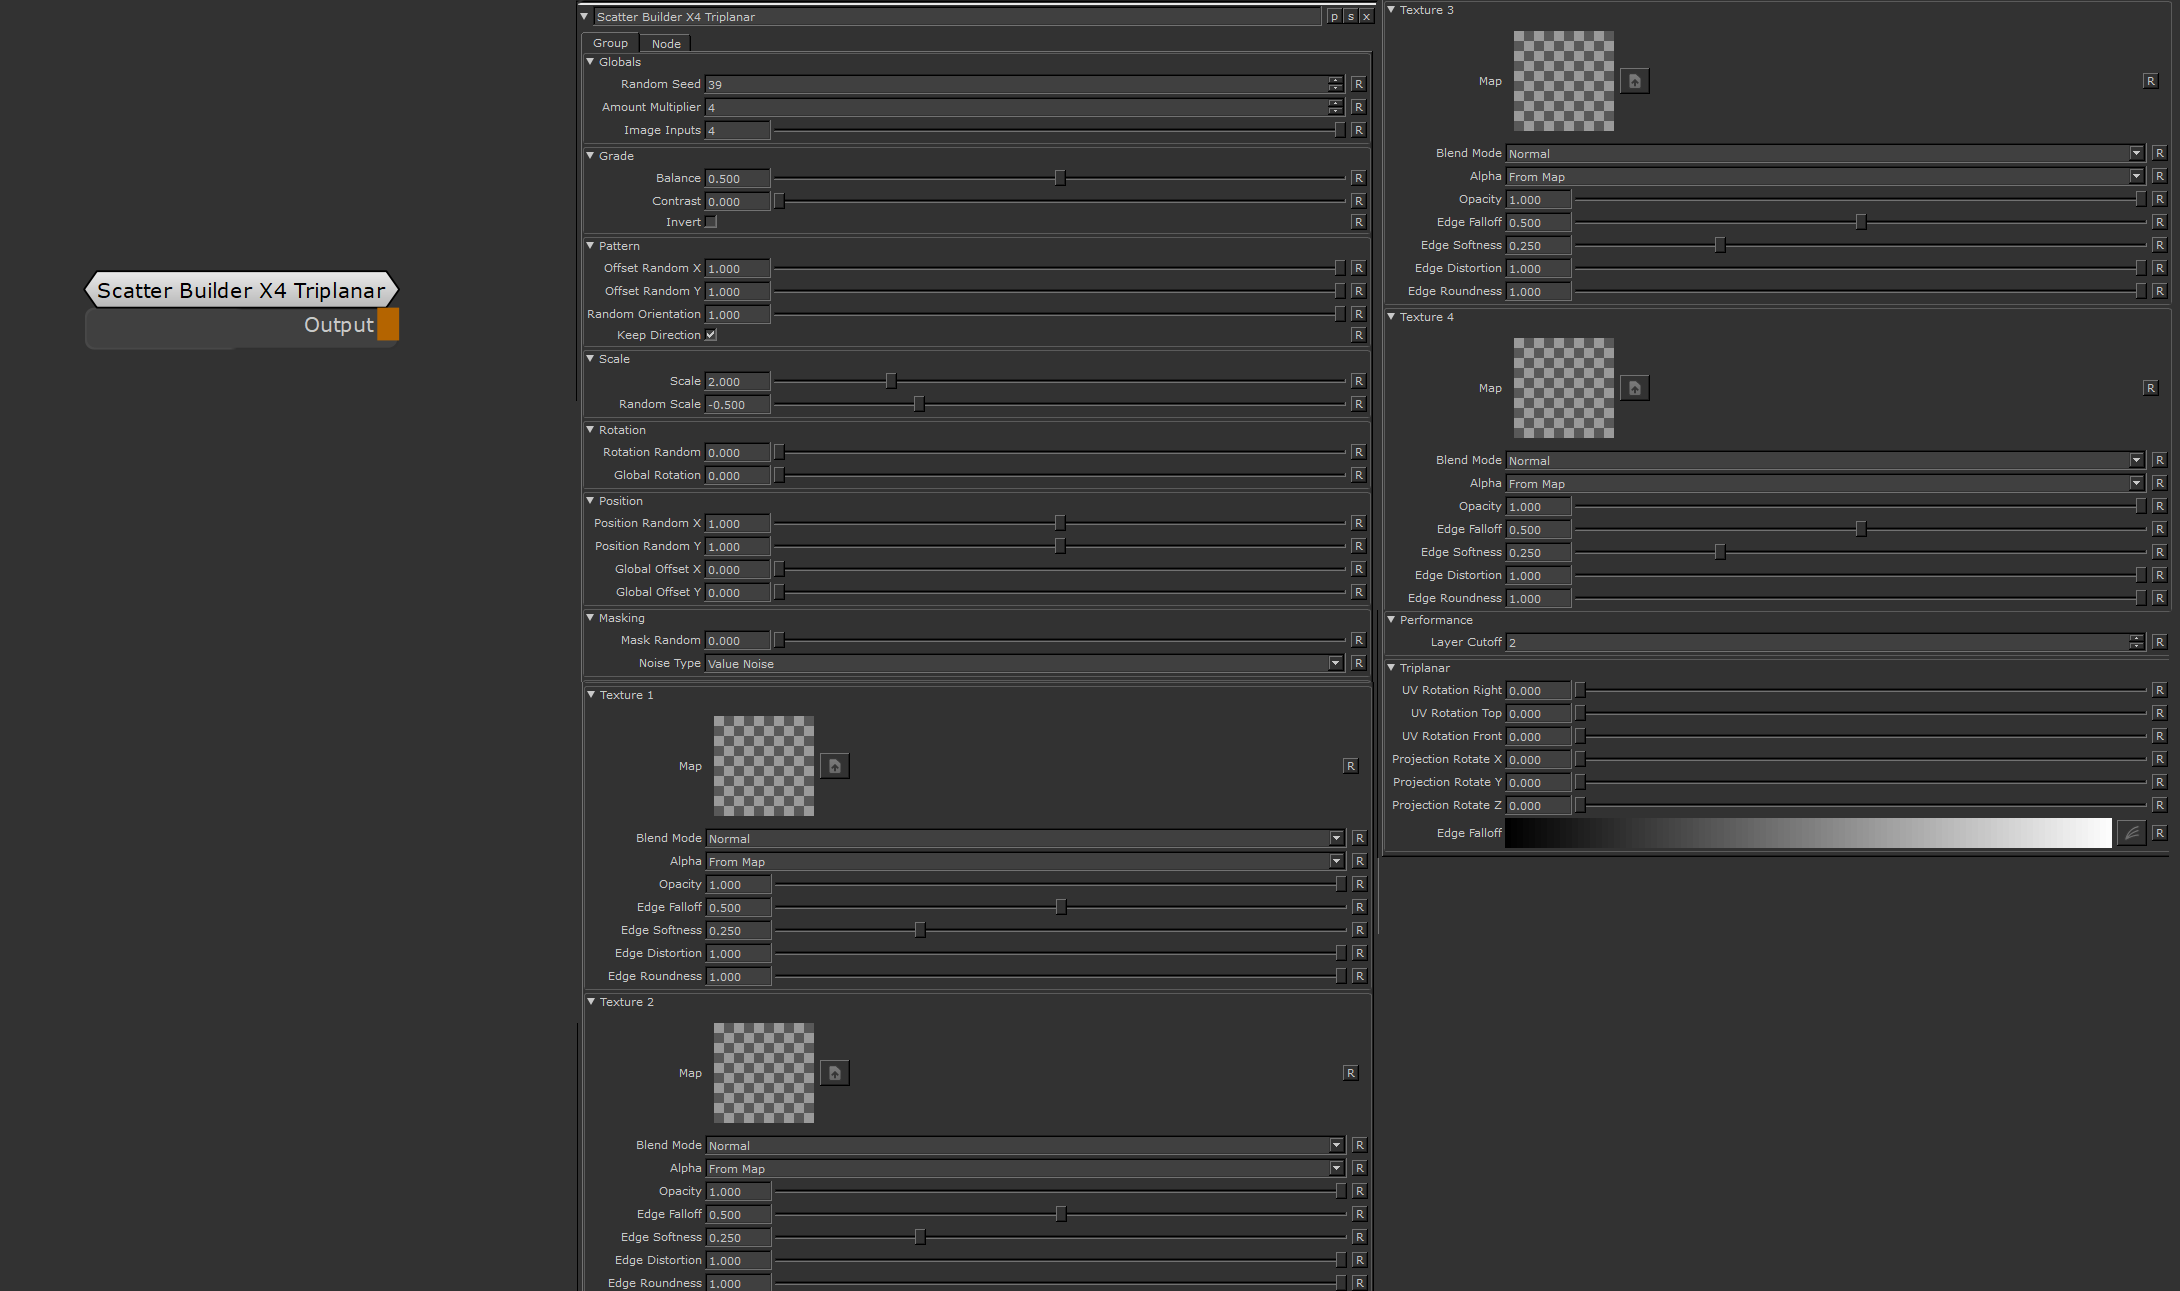
Task: Click the Texture 3 map load icon
Action: tap(1635, 81)
